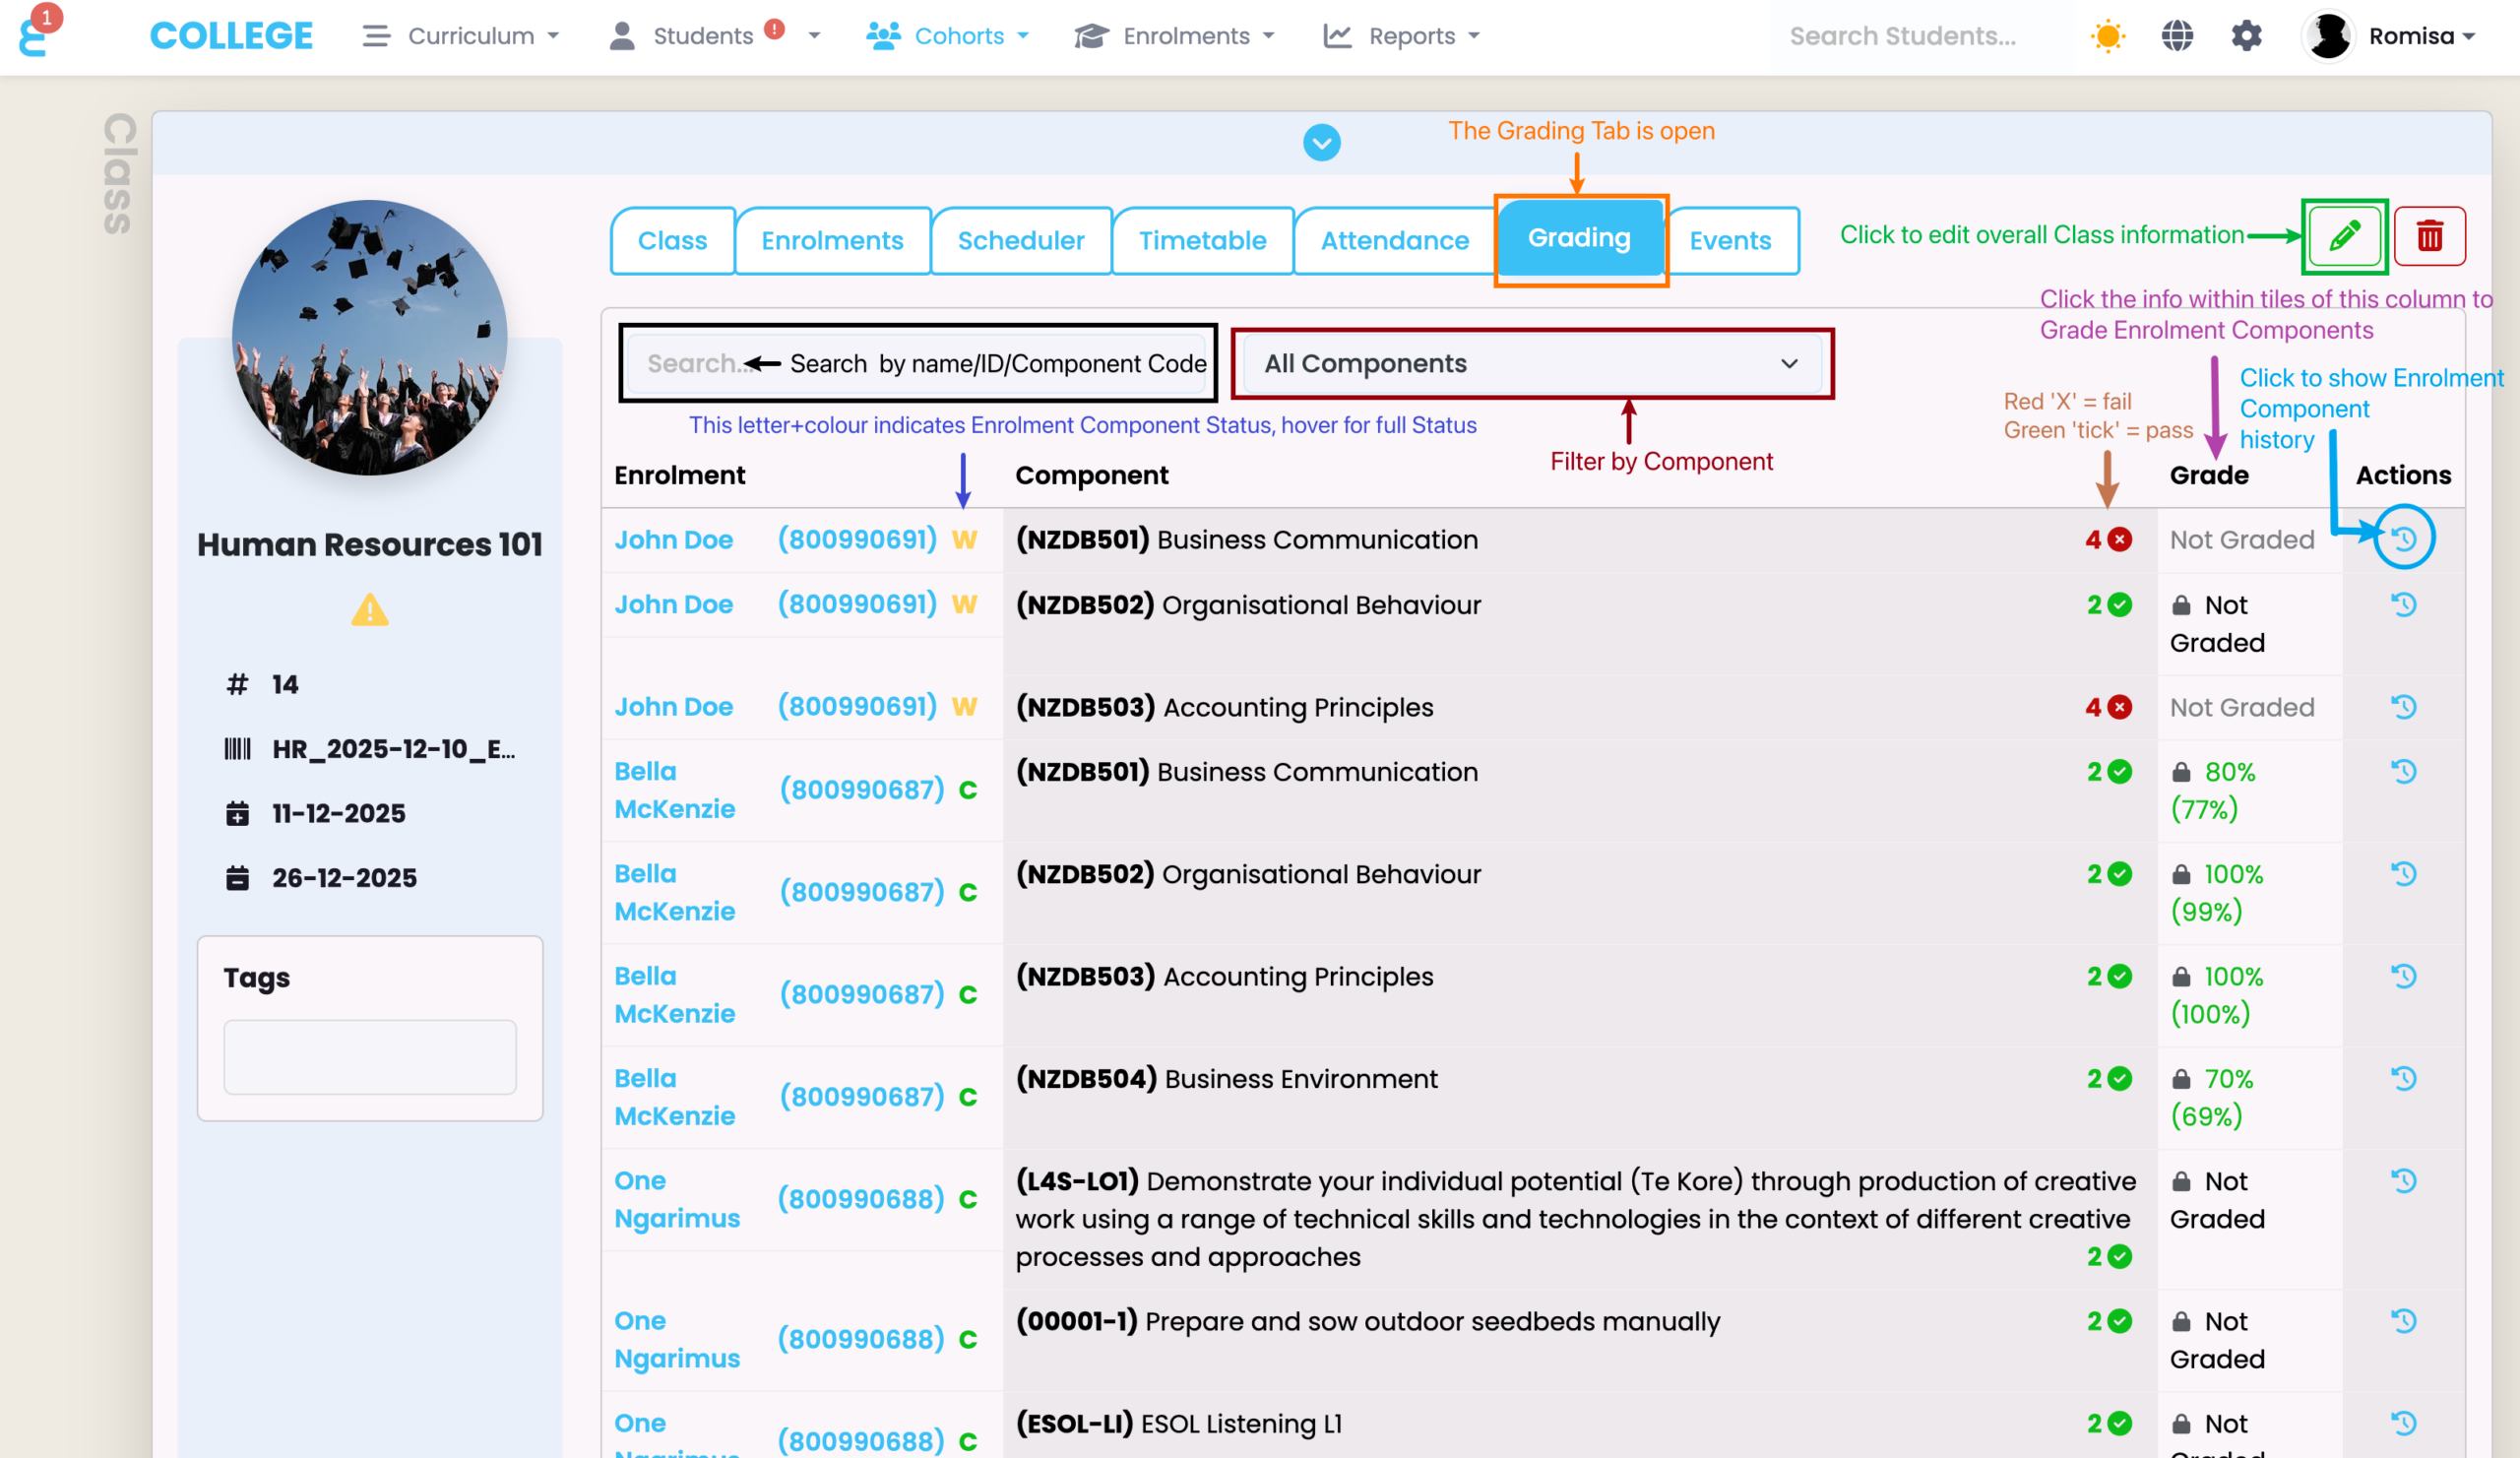Open the All Components filter dropdown

(1531, 363)
